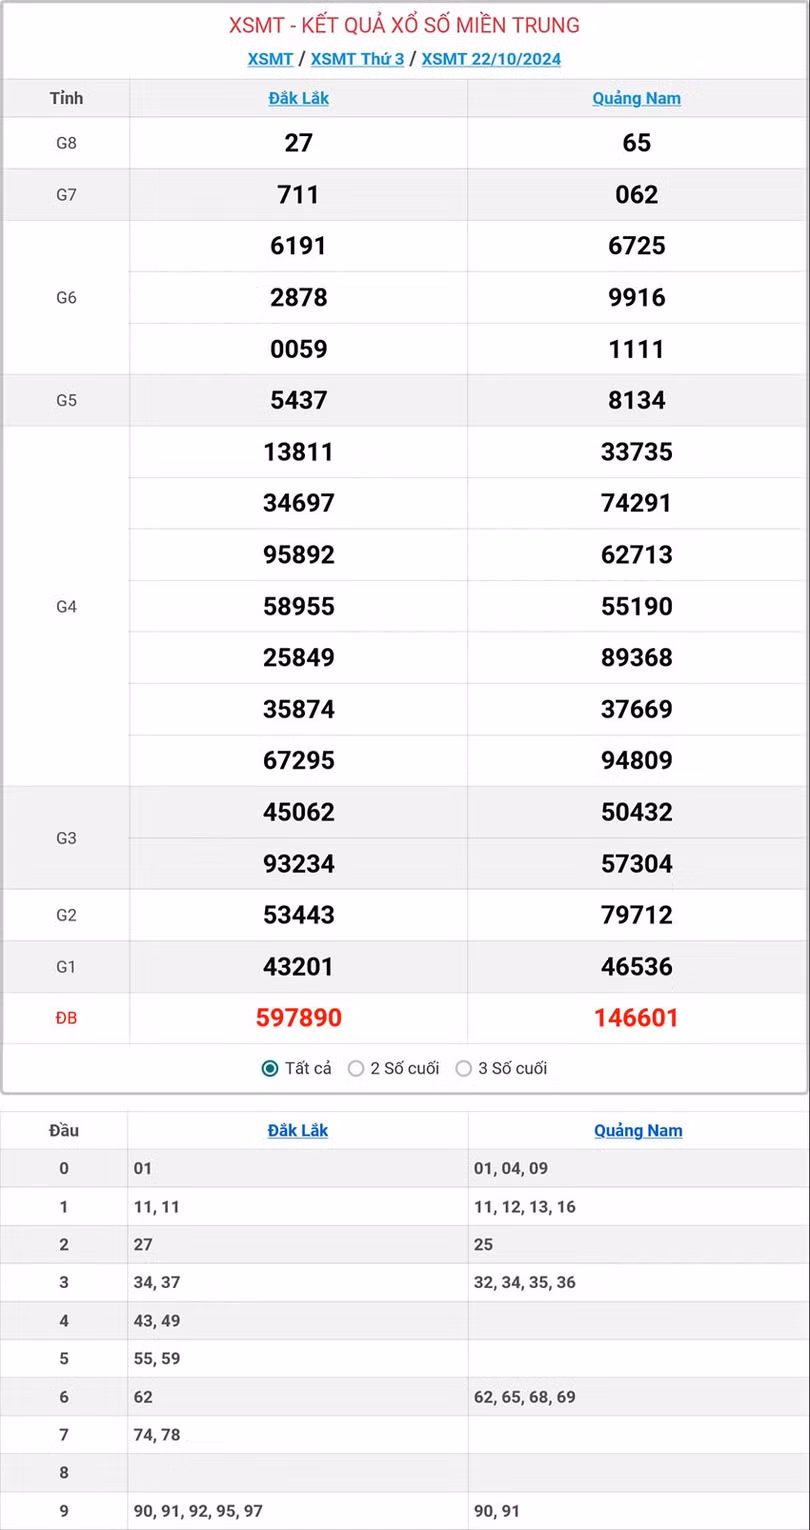The height and width of the screenshot is (1530, 810).
Task: Click the G1 number 43201
Action: point(299,967)
